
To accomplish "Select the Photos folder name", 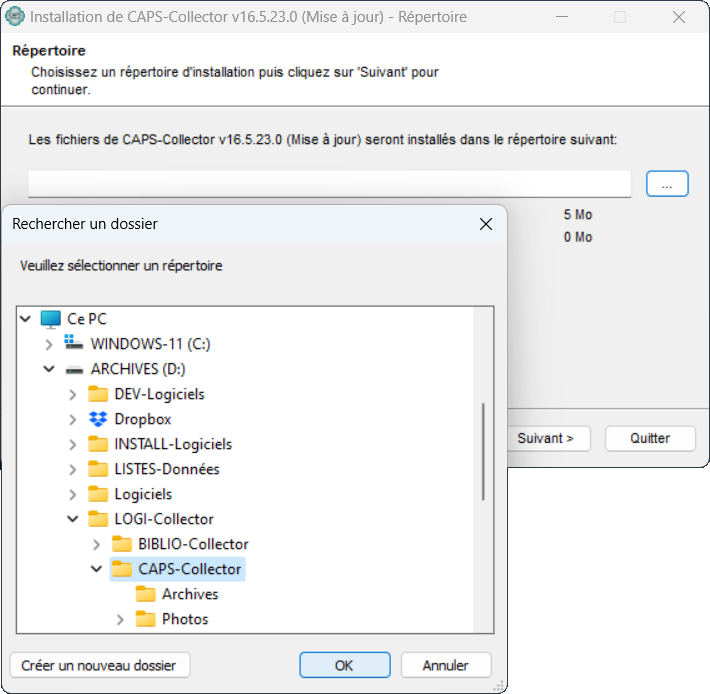I will coord(185,619).
